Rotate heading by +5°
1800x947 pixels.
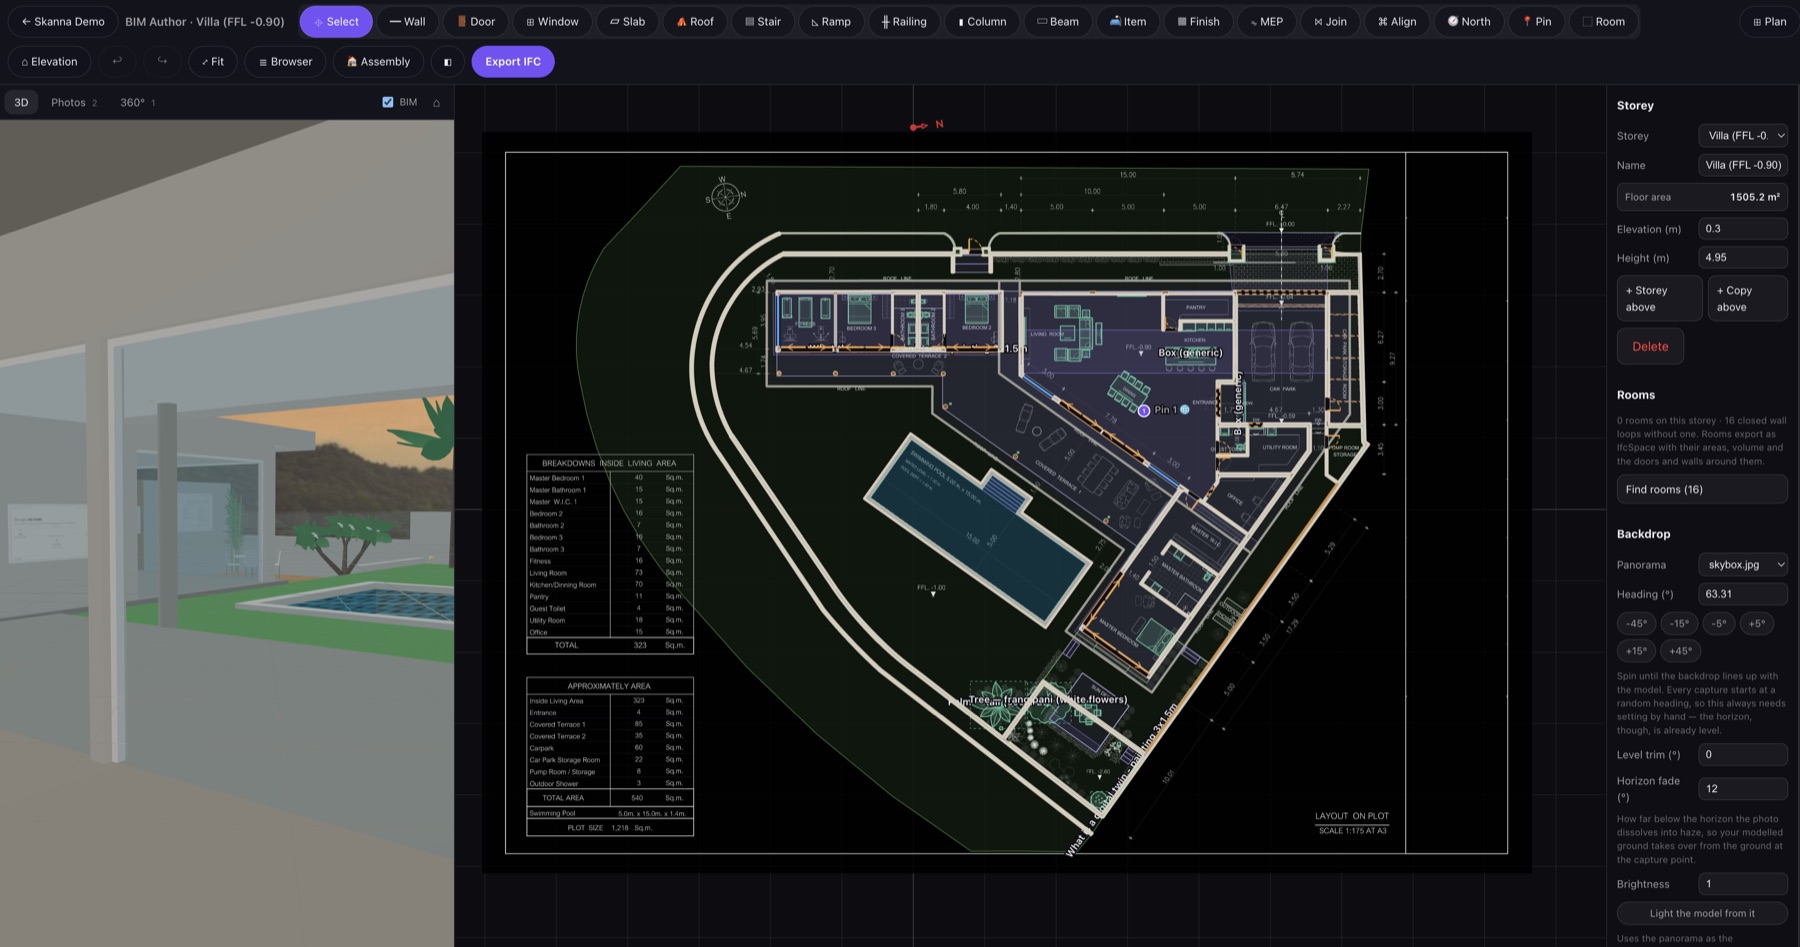coord(1756,623)
